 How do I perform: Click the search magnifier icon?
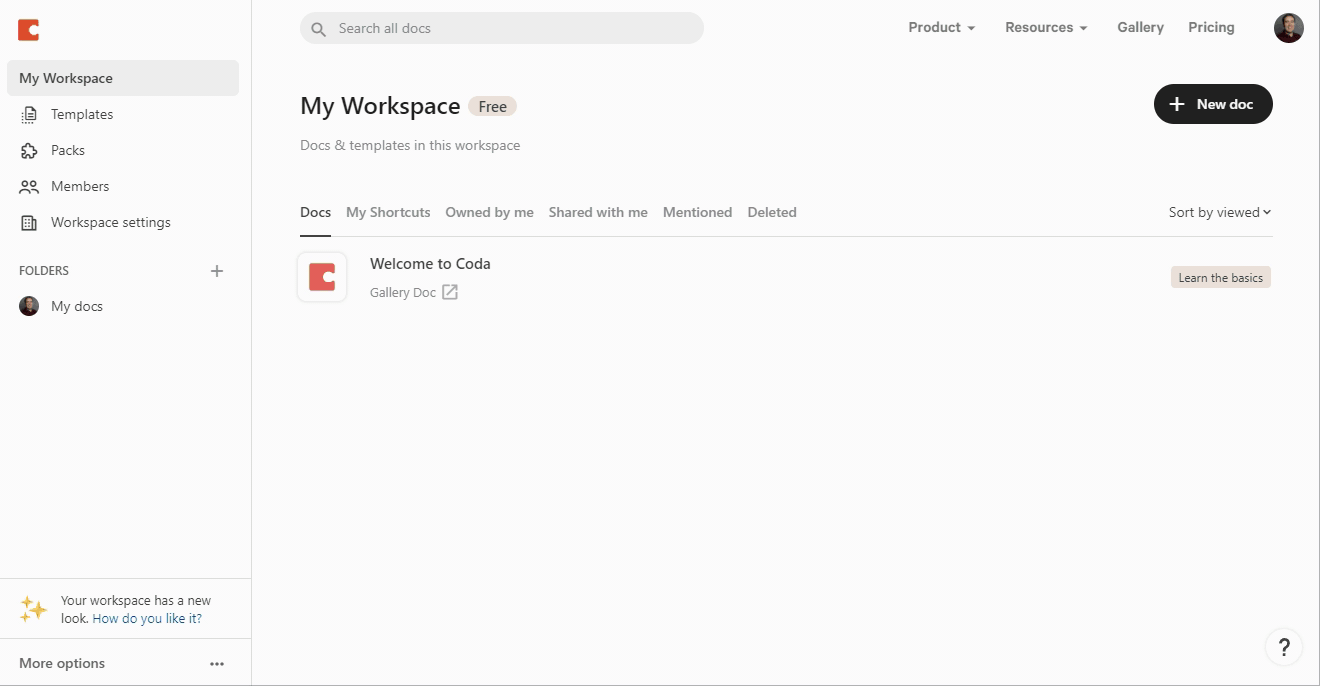tap(319, 29)
